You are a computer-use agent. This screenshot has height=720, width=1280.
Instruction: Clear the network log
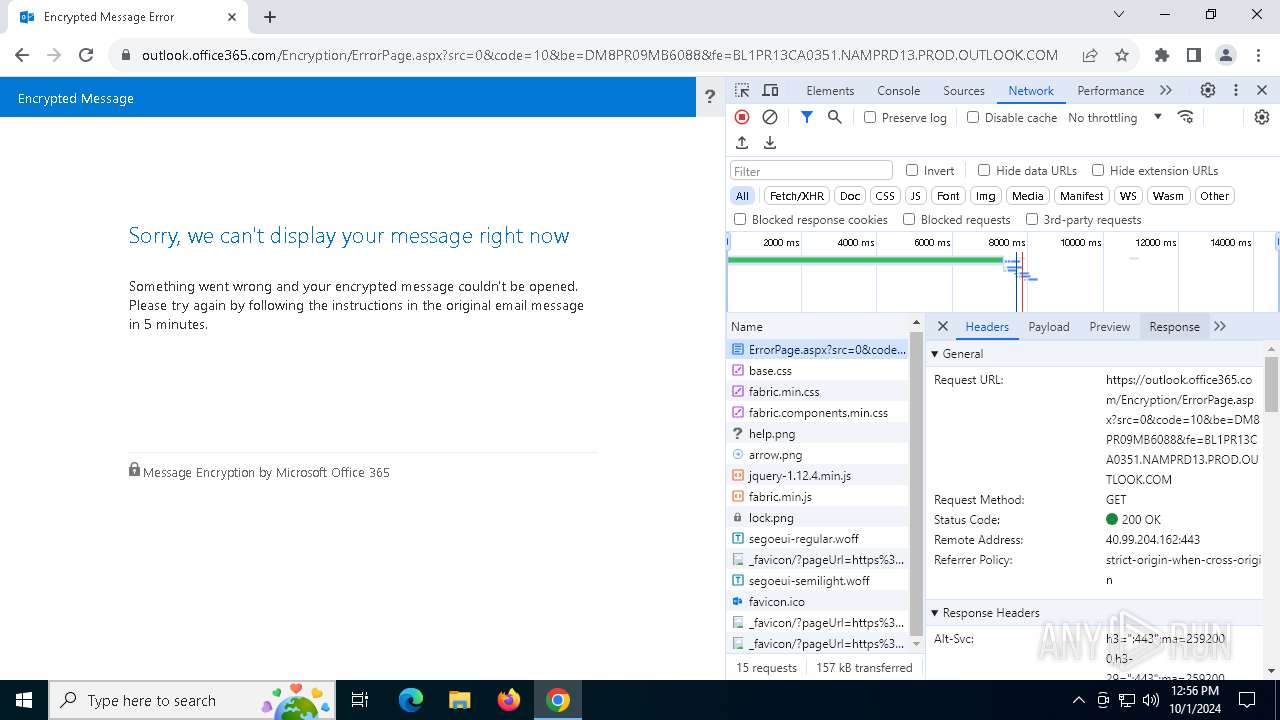pyautogui.click(x=770, y=117)
